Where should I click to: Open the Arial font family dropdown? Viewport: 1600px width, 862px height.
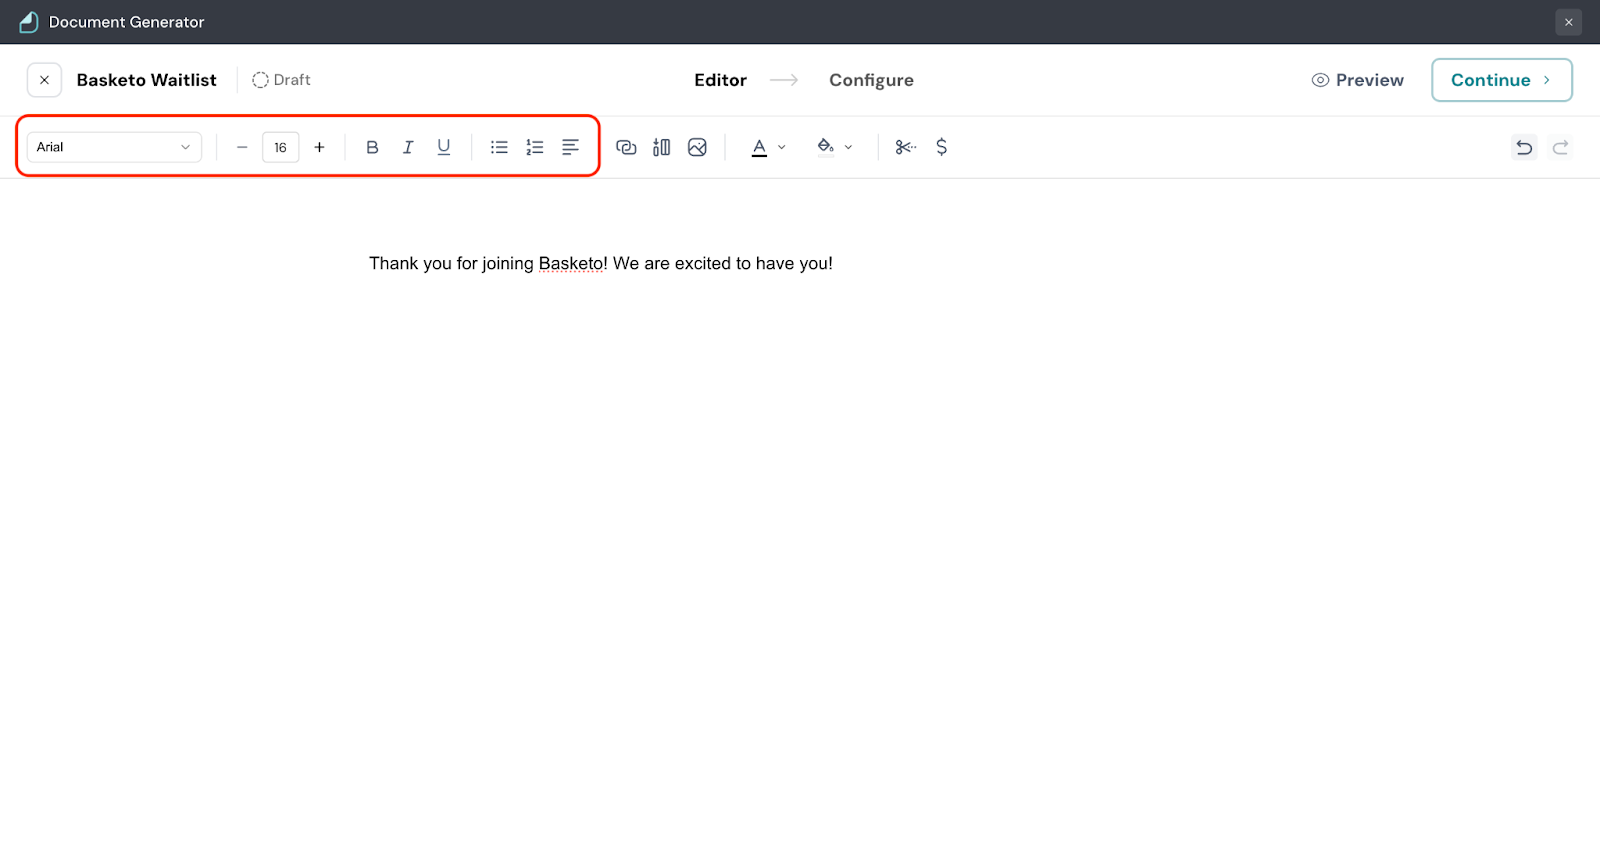coord(114,147)
